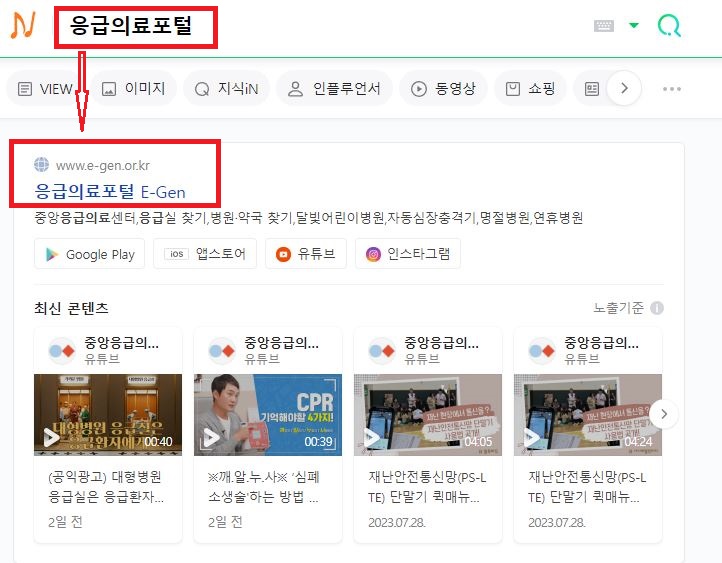This screenshot has width=722, height=563.
Task: Advance the video carousel with next arrow
Action: click(x=664, y=414)
